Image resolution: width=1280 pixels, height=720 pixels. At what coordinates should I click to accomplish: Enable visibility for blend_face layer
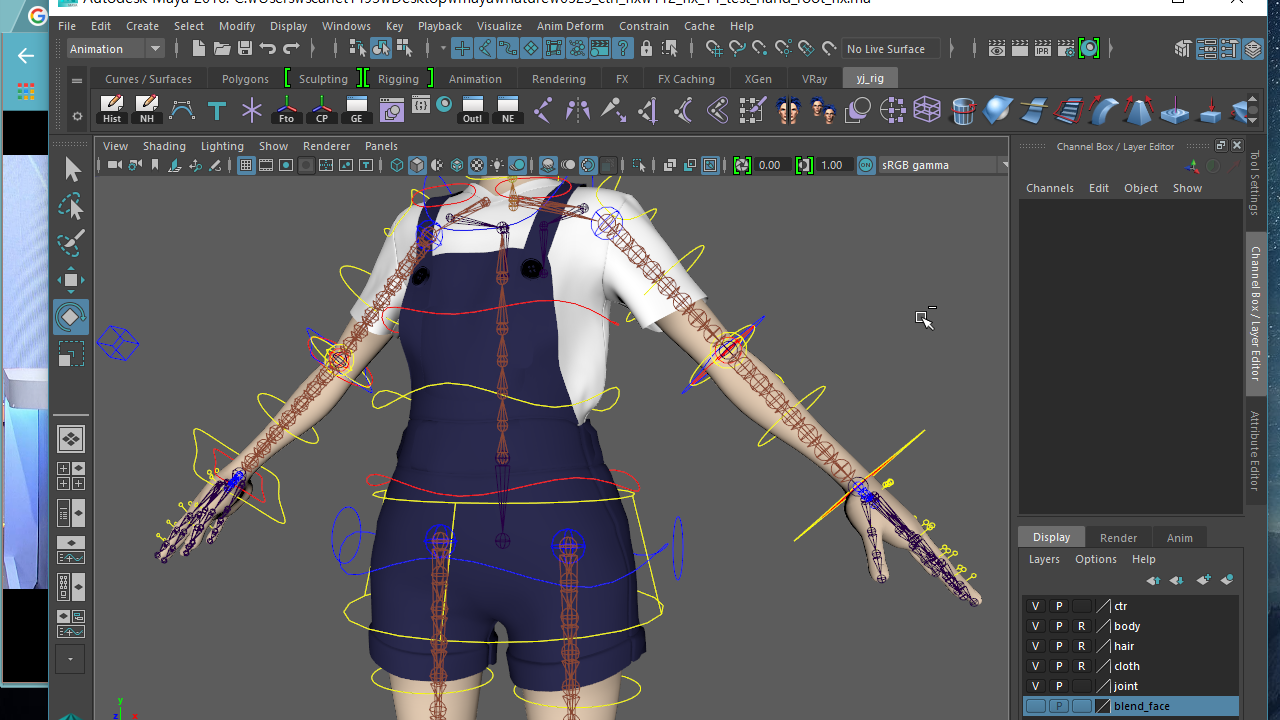1035,706
